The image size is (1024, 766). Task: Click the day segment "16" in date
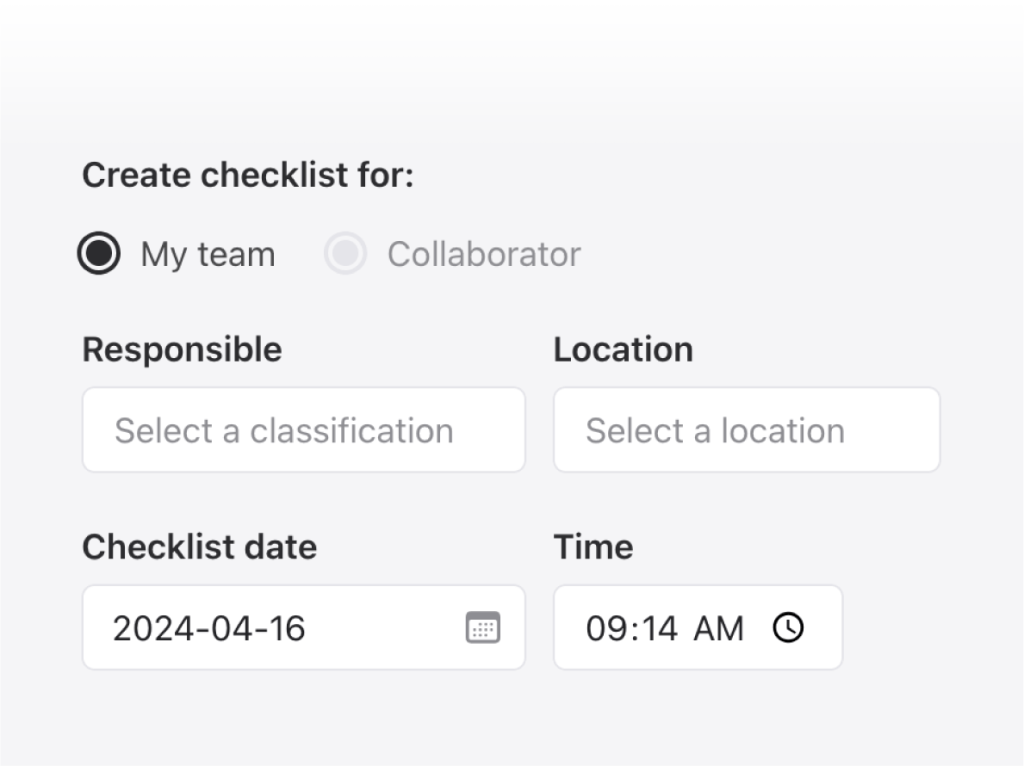pos(285,629)
